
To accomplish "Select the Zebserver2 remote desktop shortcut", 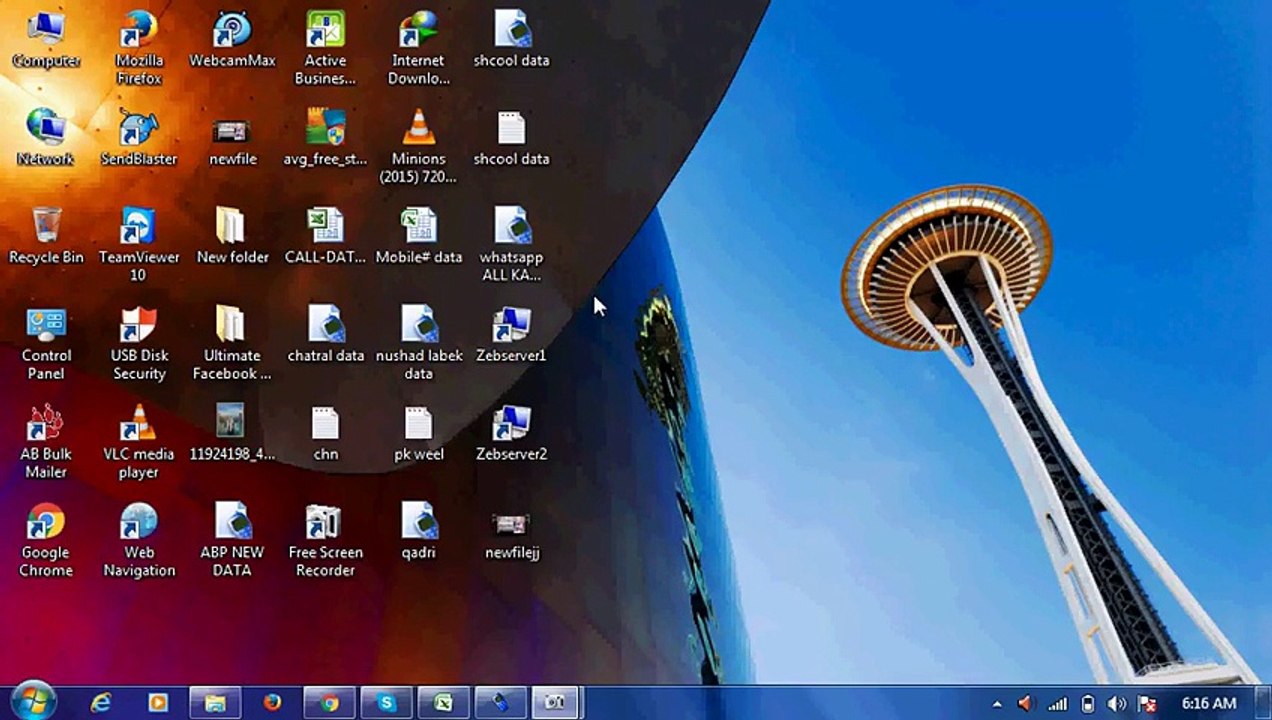I will (511, 433).
